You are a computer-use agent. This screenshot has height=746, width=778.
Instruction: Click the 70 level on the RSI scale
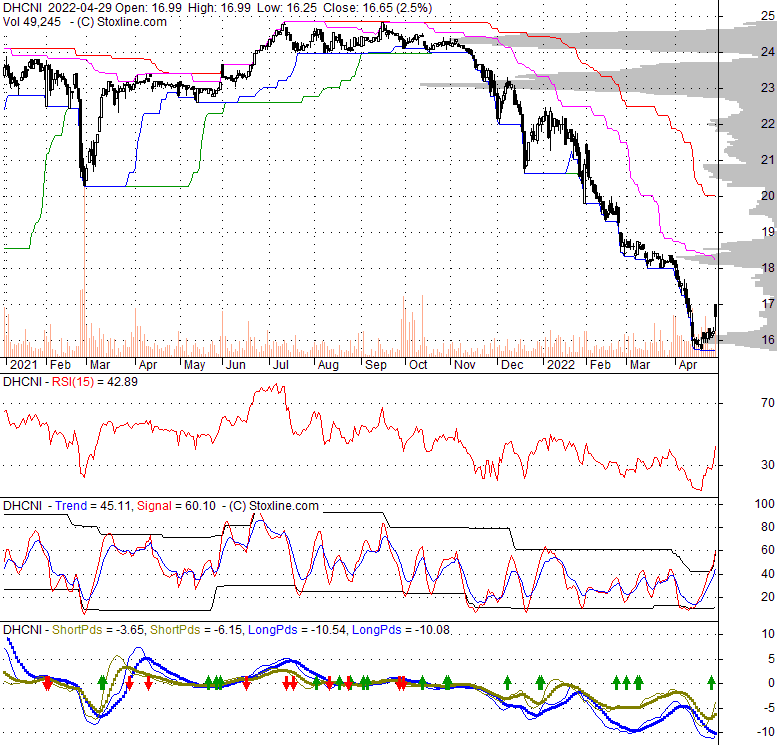point(740,403)
